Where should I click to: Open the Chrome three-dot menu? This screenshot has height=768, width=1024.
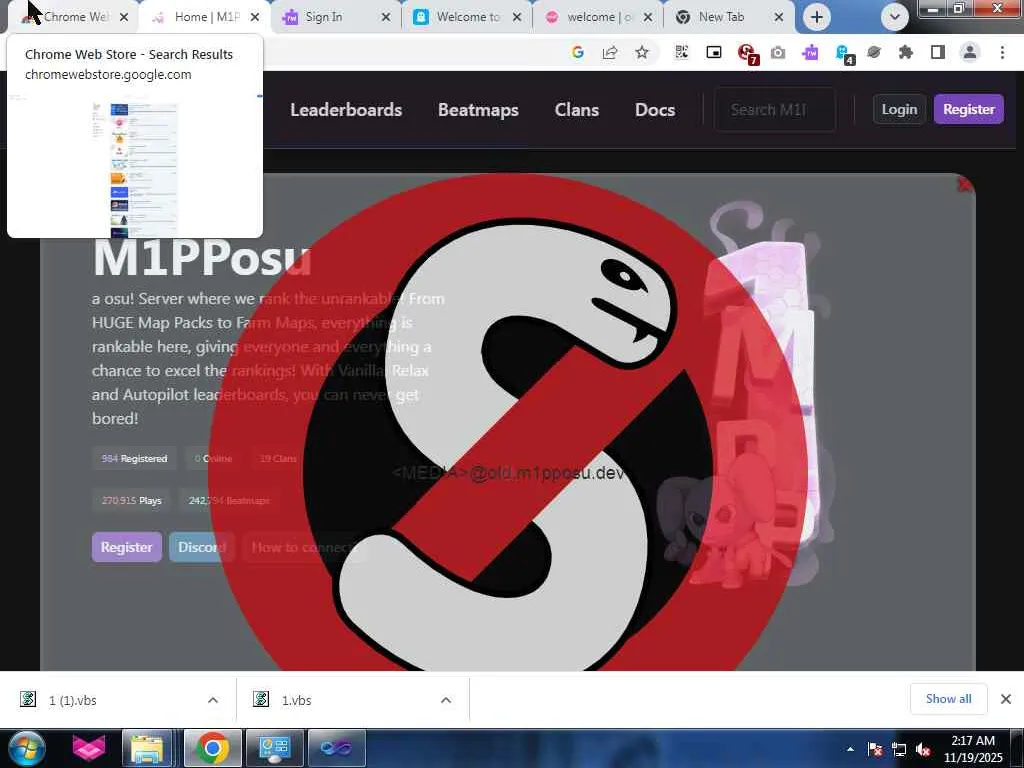1002,52
